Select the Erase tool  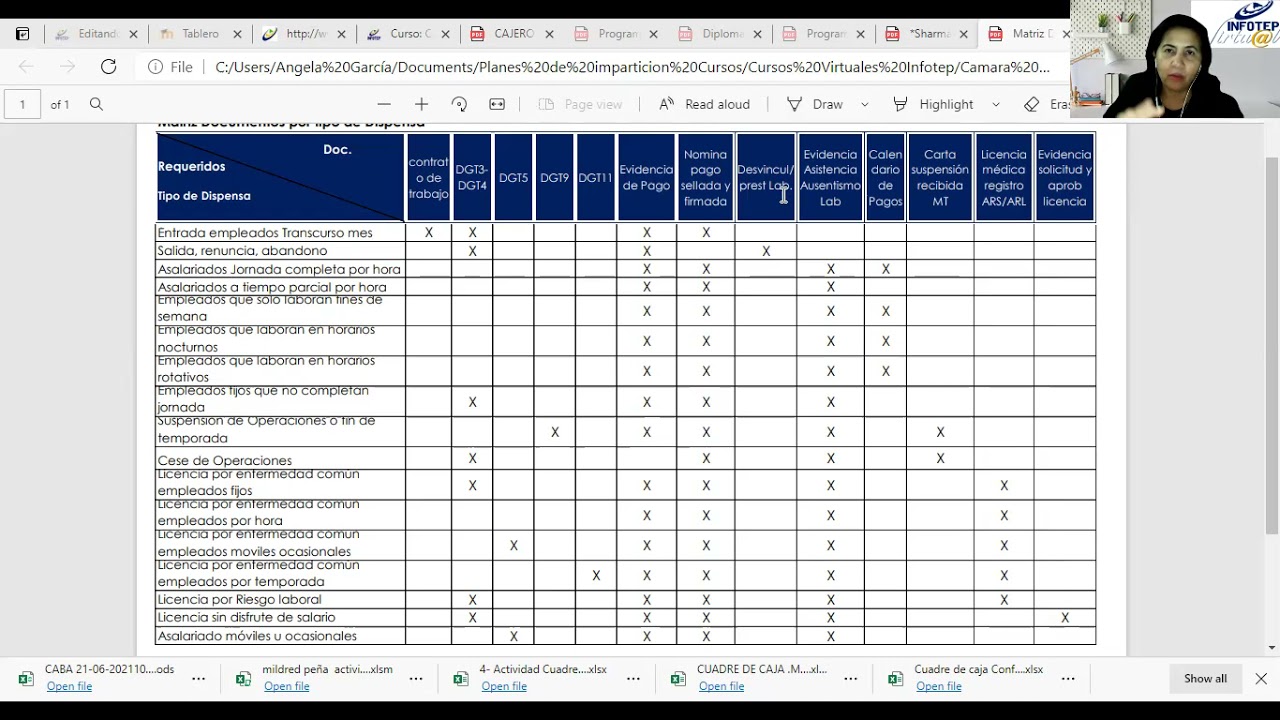click(1047, 104)
